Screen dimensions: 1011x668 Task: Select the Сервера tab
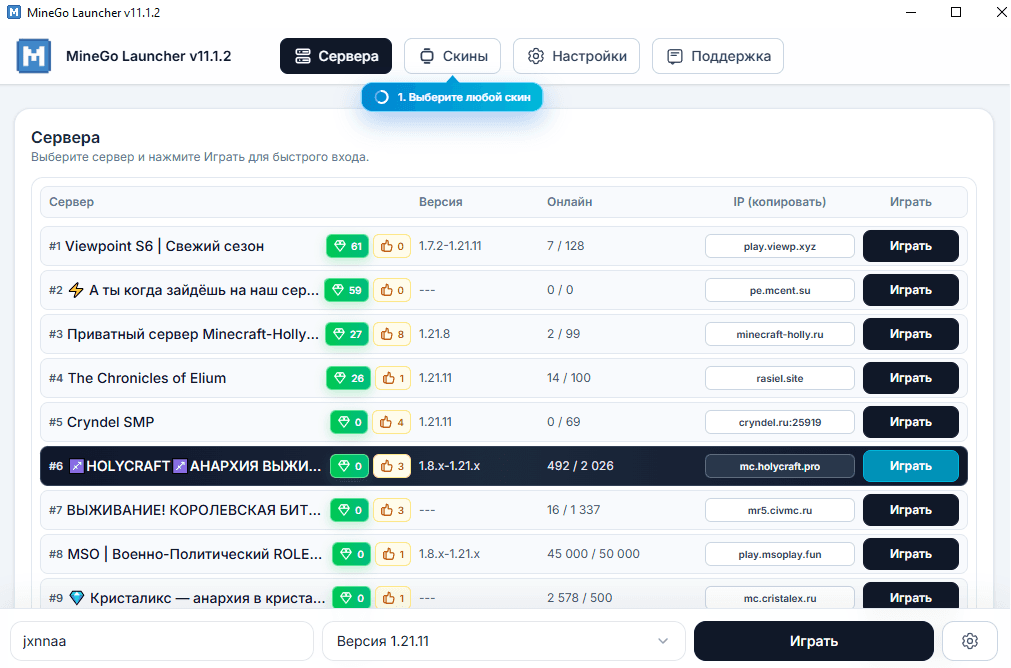(336, 56)
